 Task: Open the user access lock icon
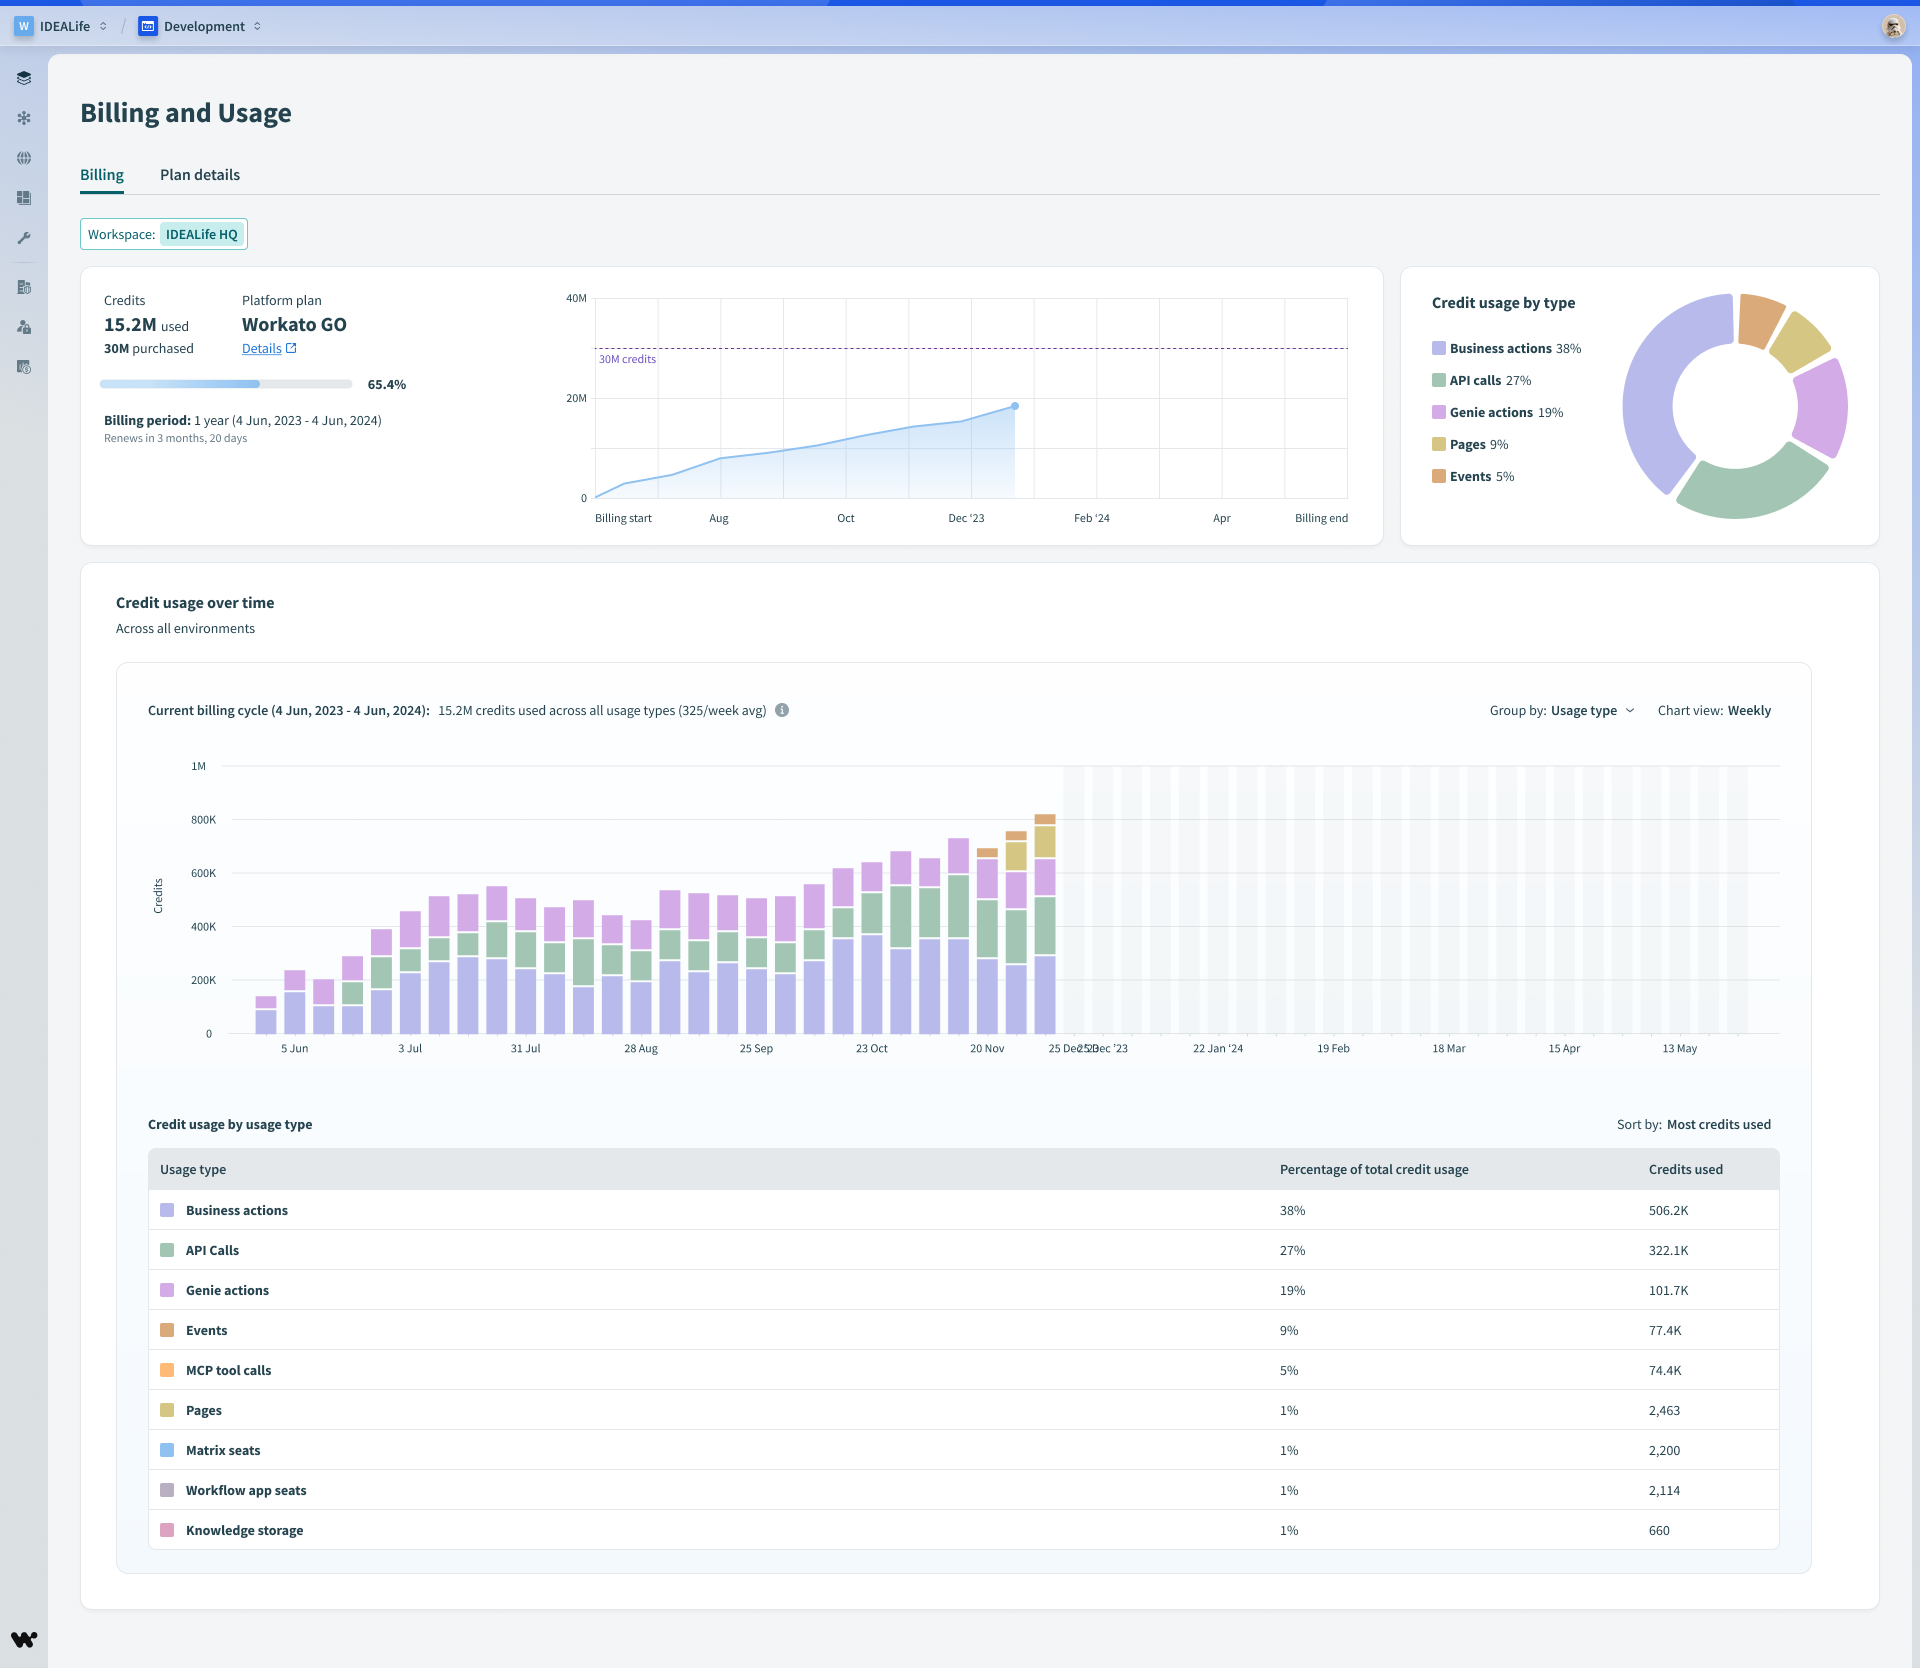[x=24, y=327]
